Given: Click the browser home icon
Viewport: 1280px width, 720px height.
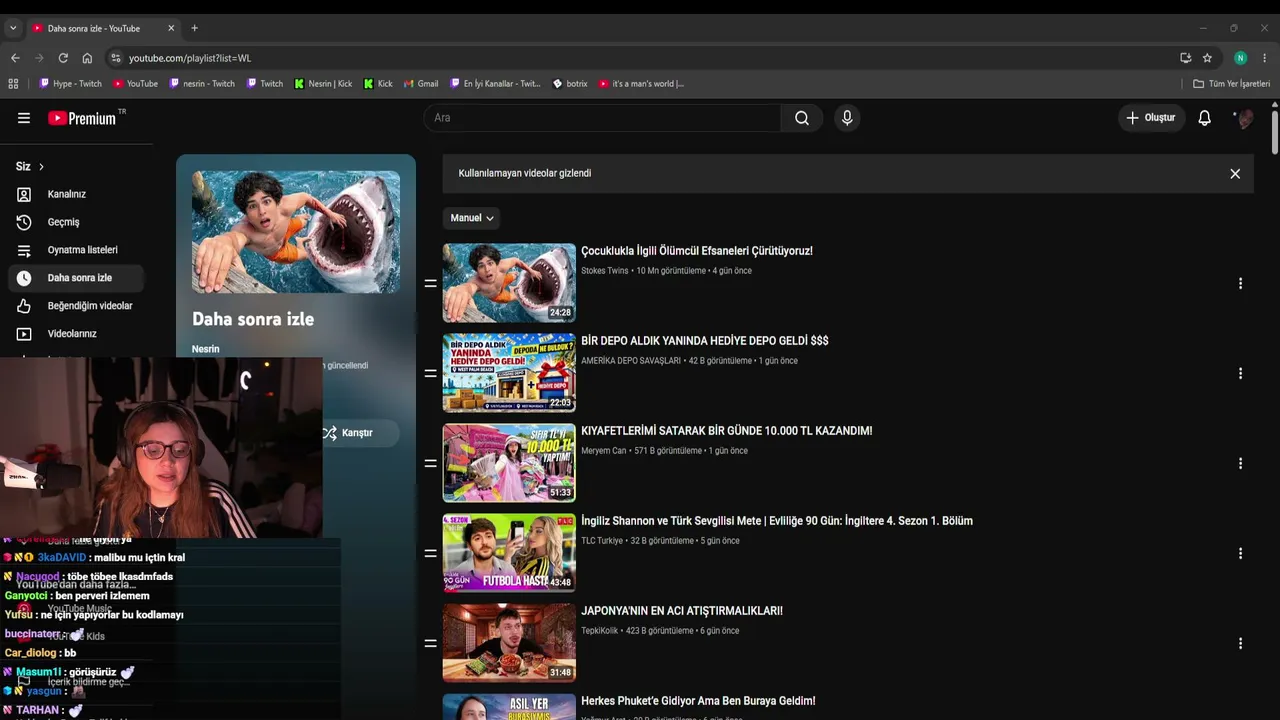Looking at the screenshot, I should point(87,58).
